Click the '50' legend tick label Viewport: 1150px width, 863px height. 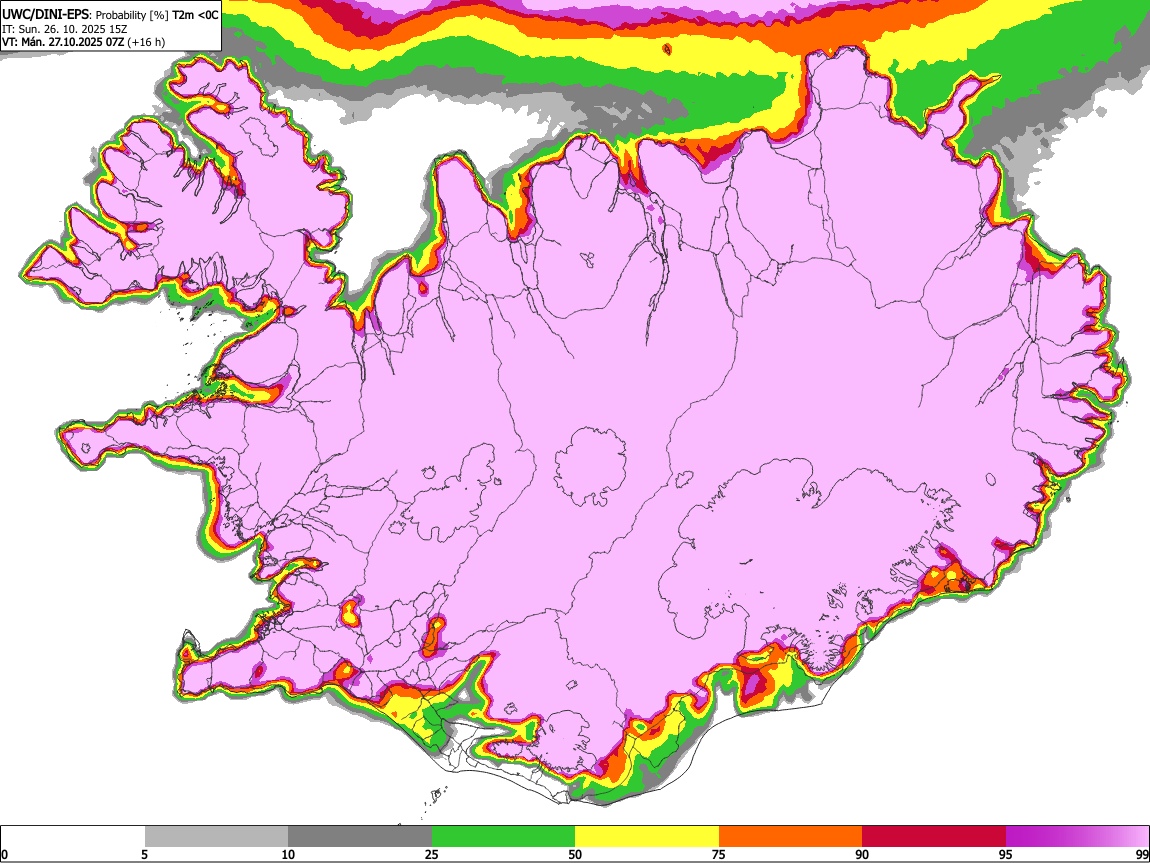(x=575, y=855)
